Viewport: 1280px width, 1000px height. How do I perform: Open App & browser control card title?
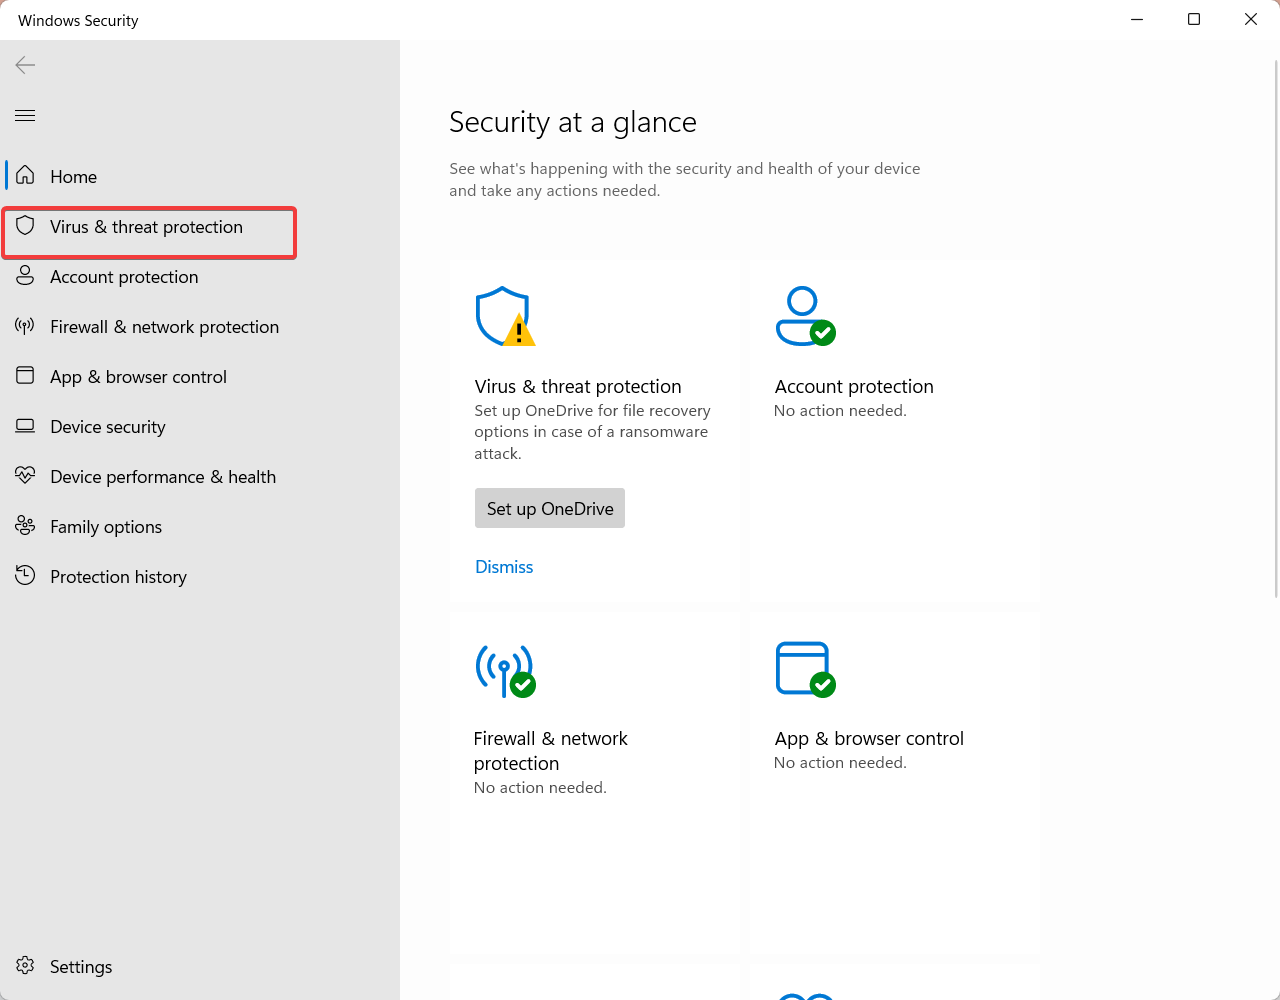[x=869, y=738]
